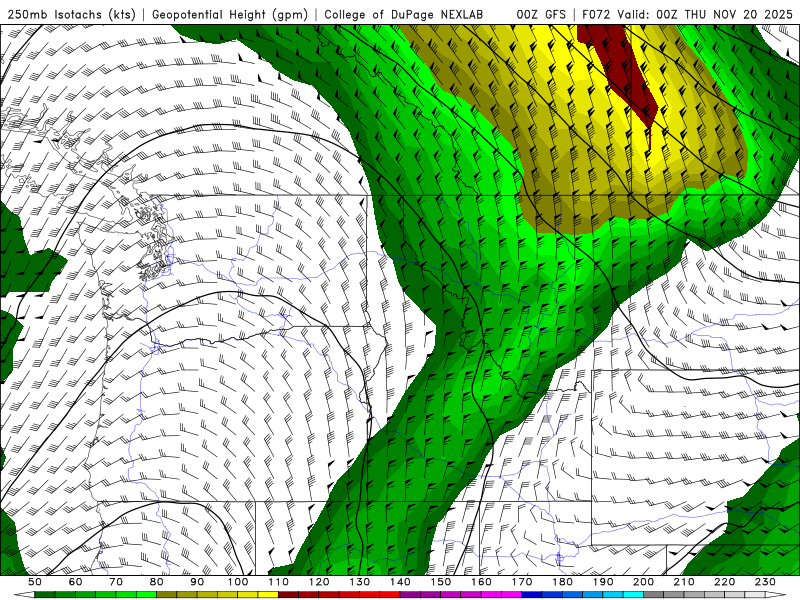This screenshot has width=800, height=600.
Task: Click the "College of DuPage NEXLAB" credit text
Action: [403, 14]
